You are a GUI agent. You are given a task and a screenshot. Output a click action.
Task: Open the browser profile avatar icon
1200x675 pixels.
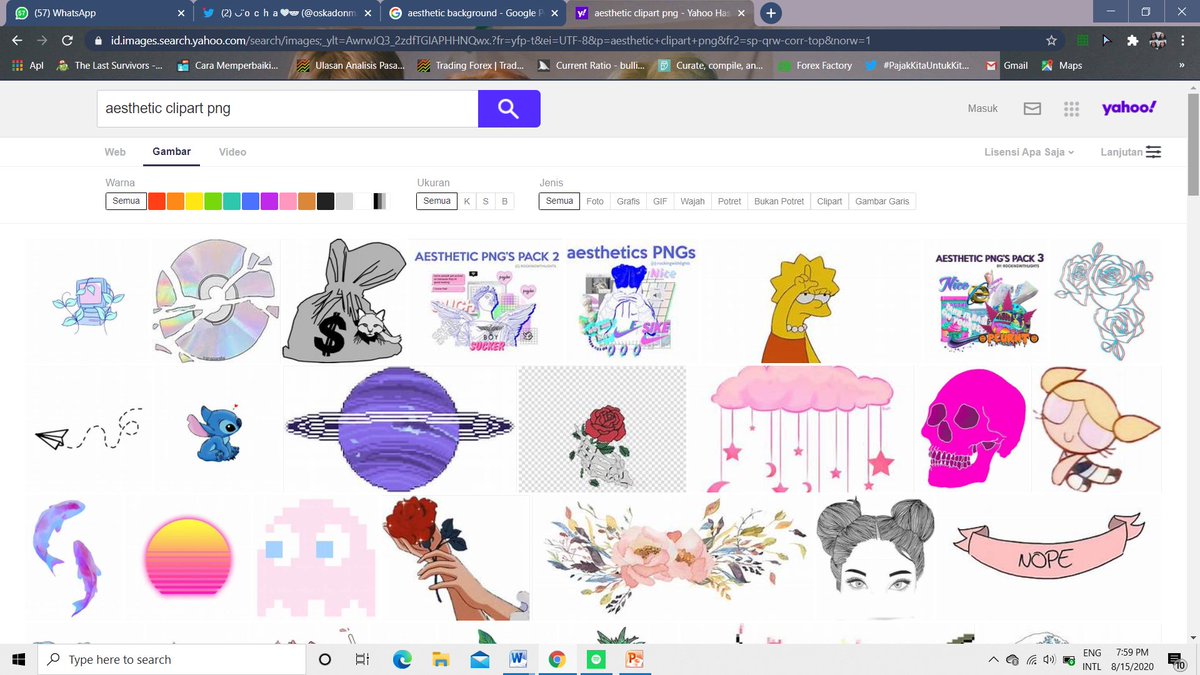click(x=1157, y=42)
